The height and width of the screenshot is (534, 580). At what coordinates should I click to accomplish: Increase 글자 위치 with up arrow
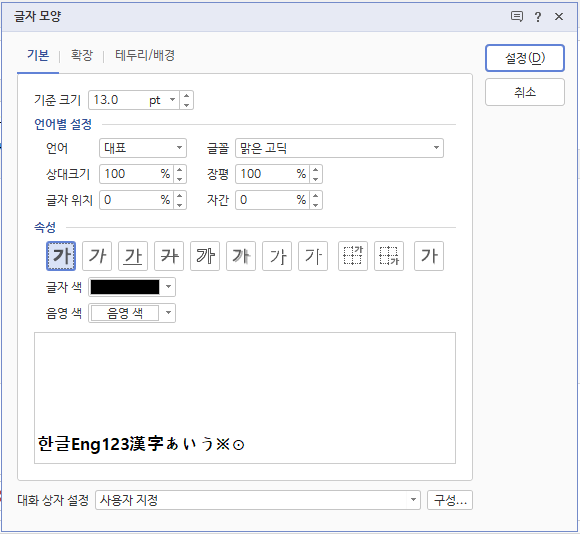click(x=179, y=195)
